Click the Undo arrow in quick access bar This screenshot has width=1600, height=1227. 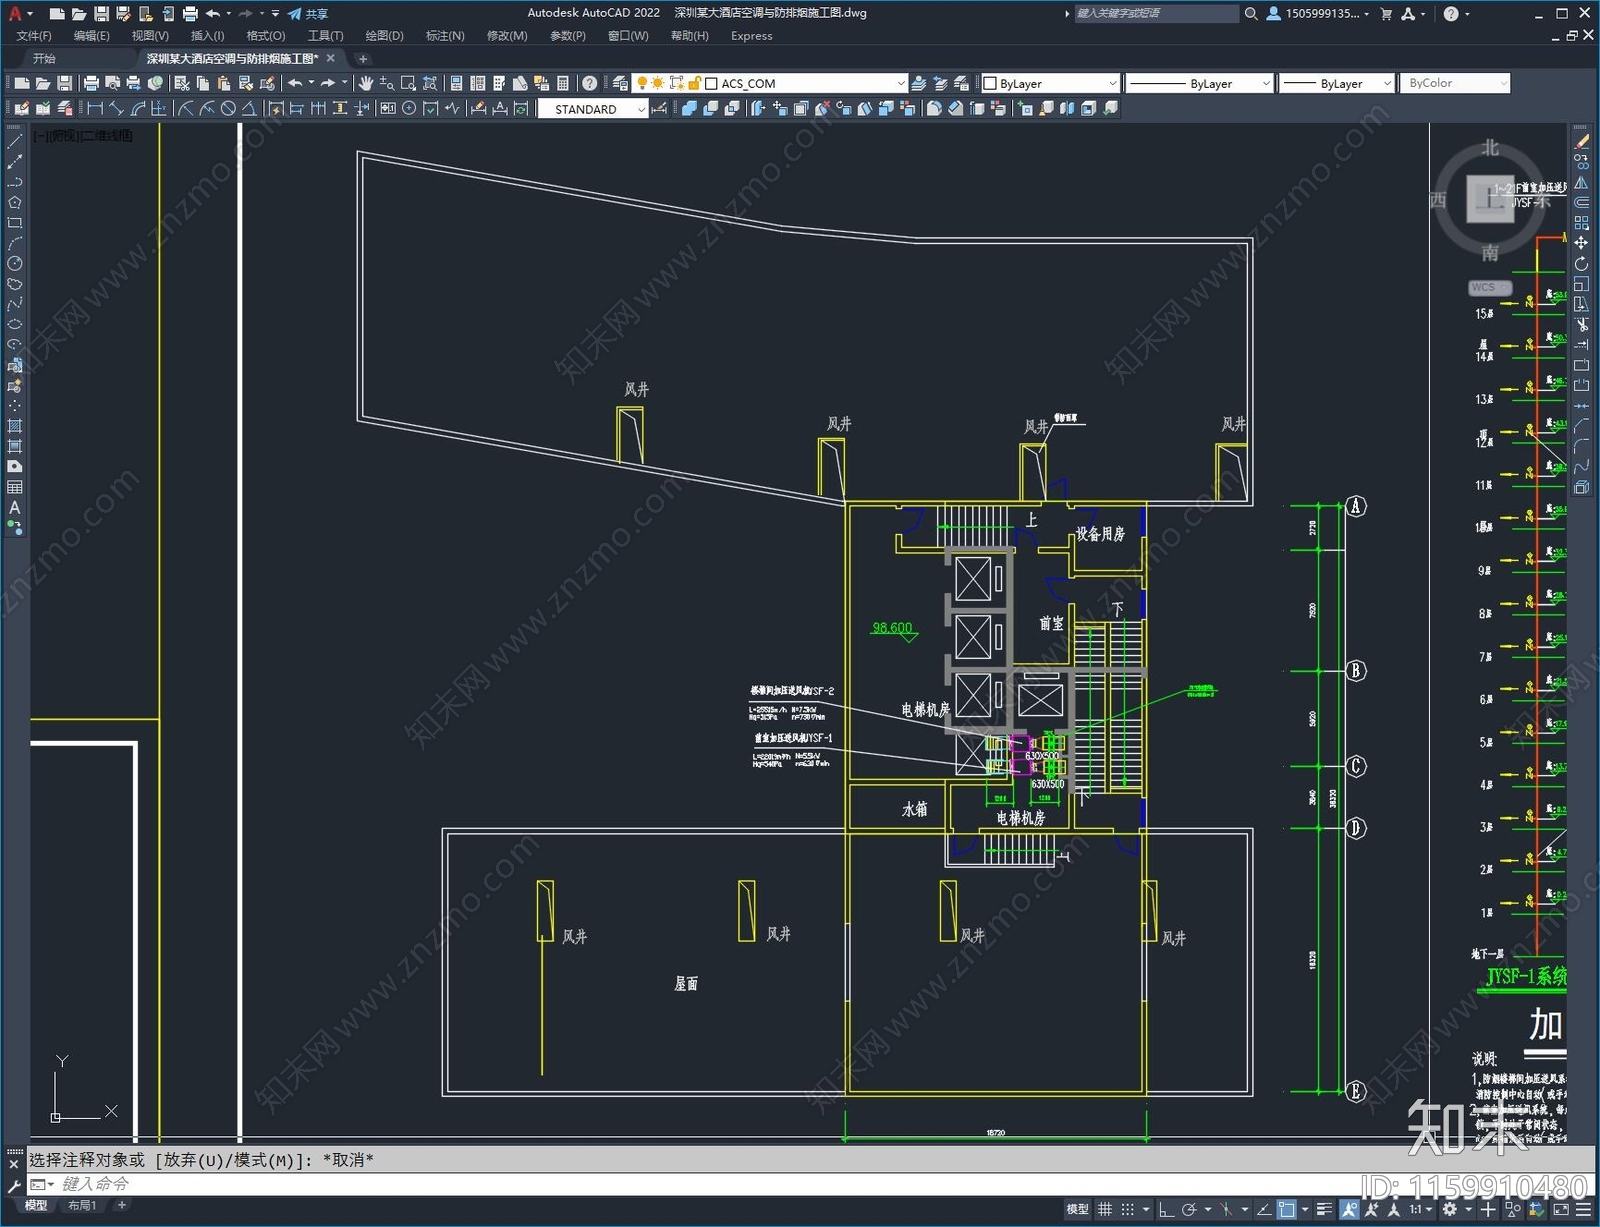coord(213,14)
